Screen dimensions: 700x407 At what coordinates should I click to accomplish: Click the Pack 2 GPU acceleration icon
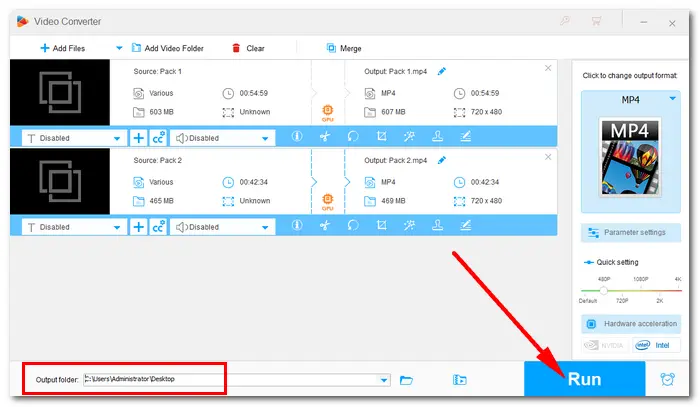(x=328, y=201)
